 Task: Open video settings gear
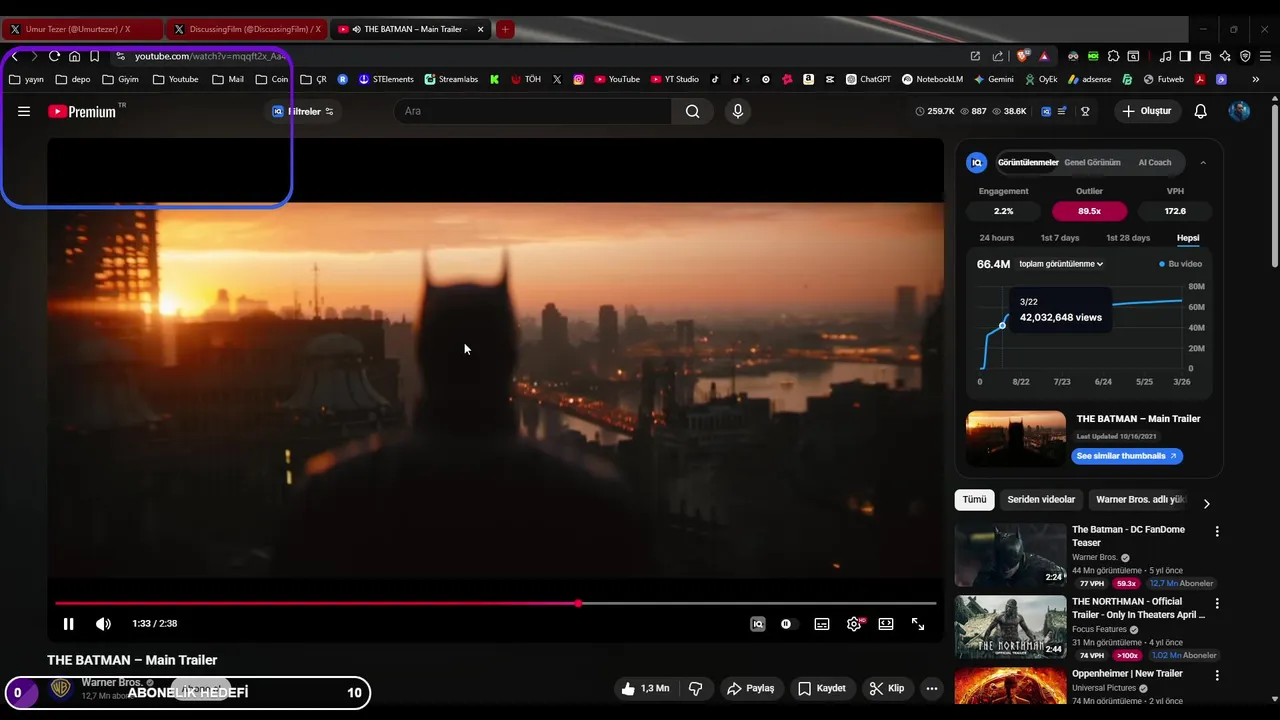[854, 624]
